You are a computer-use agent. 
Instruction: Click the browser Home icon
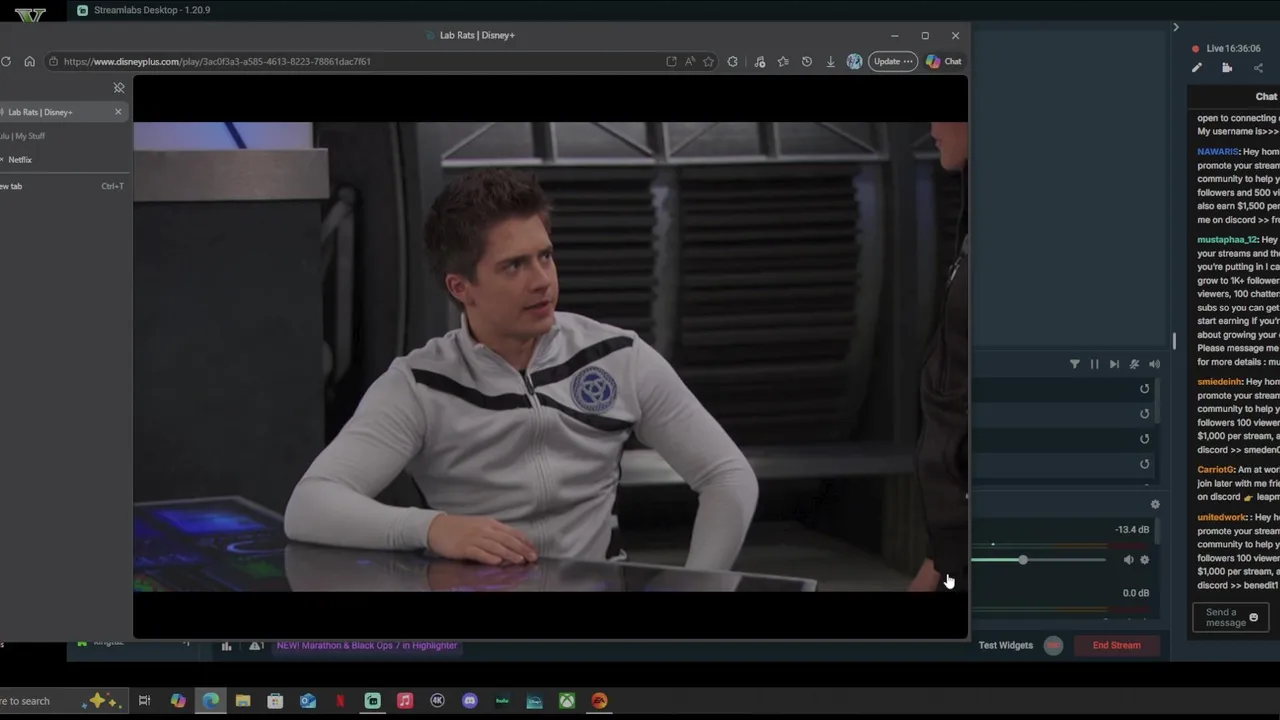[x=29, y=61]
